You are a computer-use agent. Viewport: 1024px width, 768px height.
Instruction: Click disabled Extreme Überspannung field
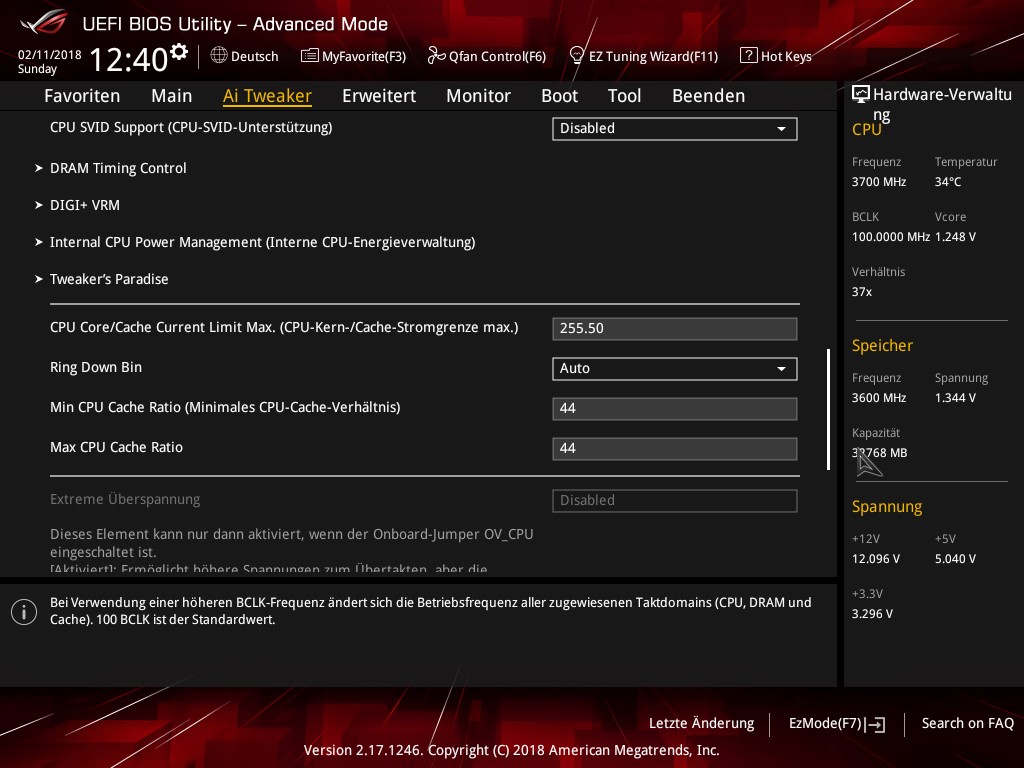click(675, 501)
